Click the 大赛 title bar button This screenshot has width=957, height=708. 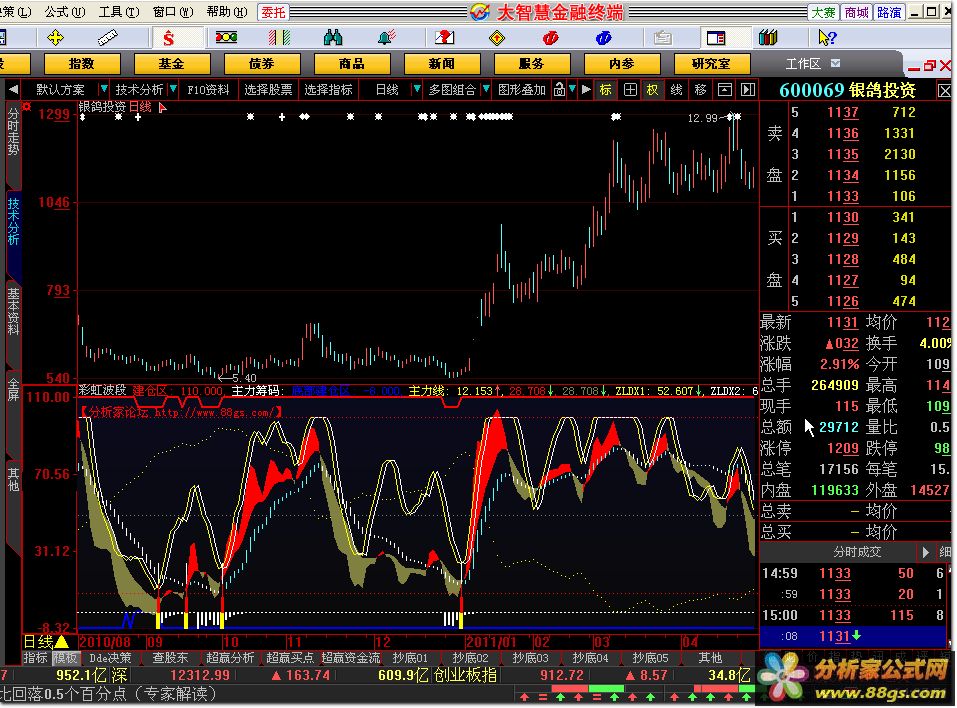point(823,12)
